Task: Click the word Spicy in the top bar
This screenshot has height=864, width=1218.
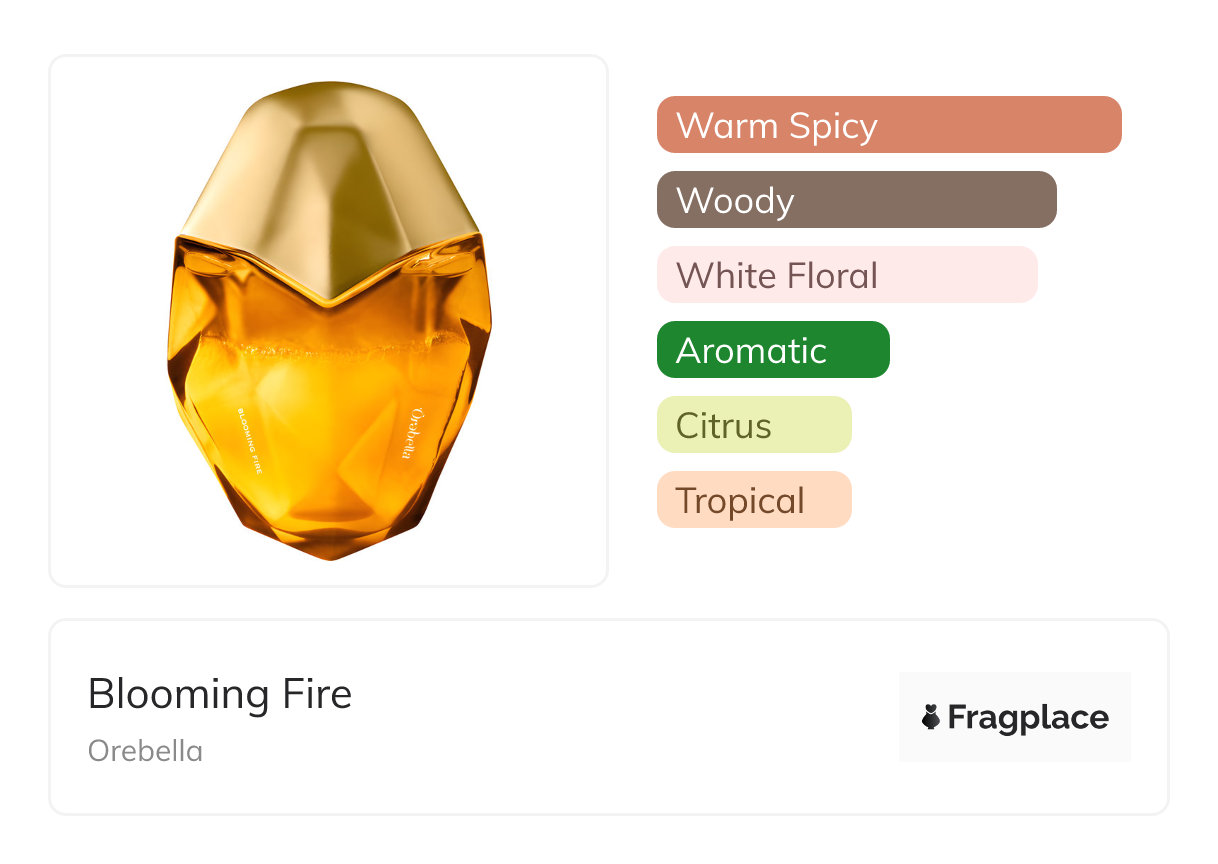Action: [x=832, y=125]
